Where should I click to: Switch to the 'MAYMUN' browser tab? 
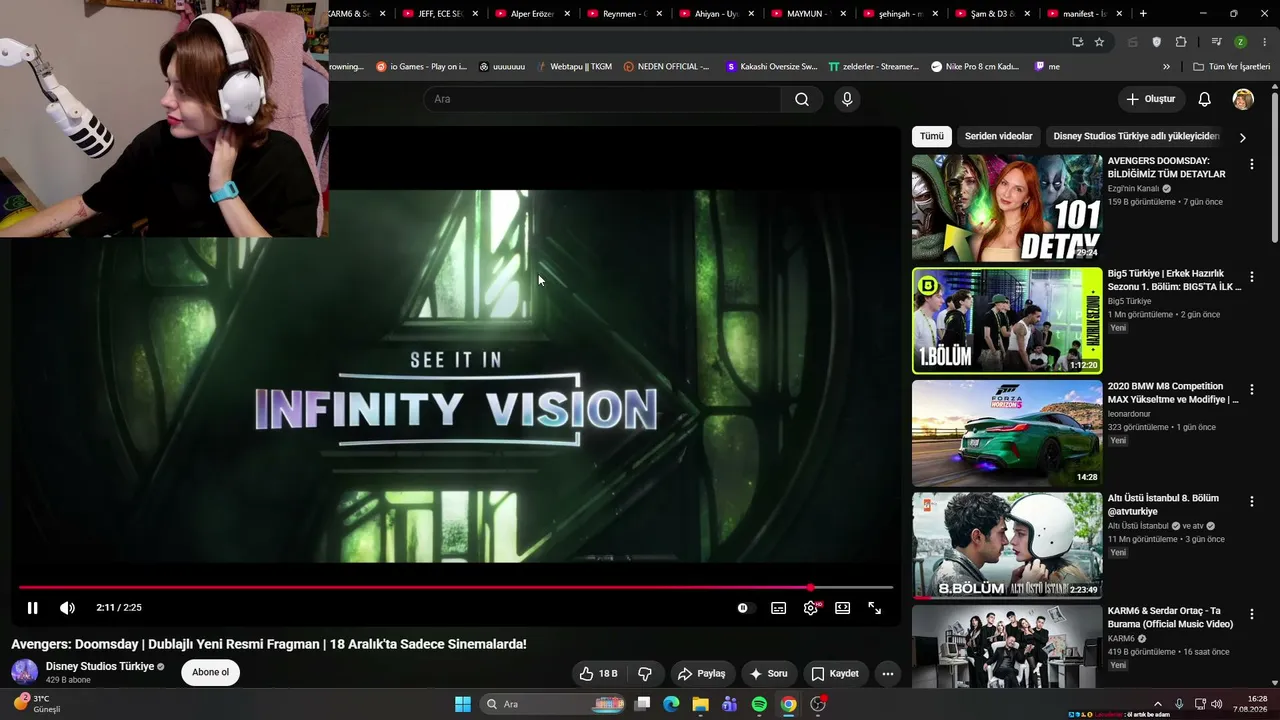pyautogui.click(x=808, y=14)
